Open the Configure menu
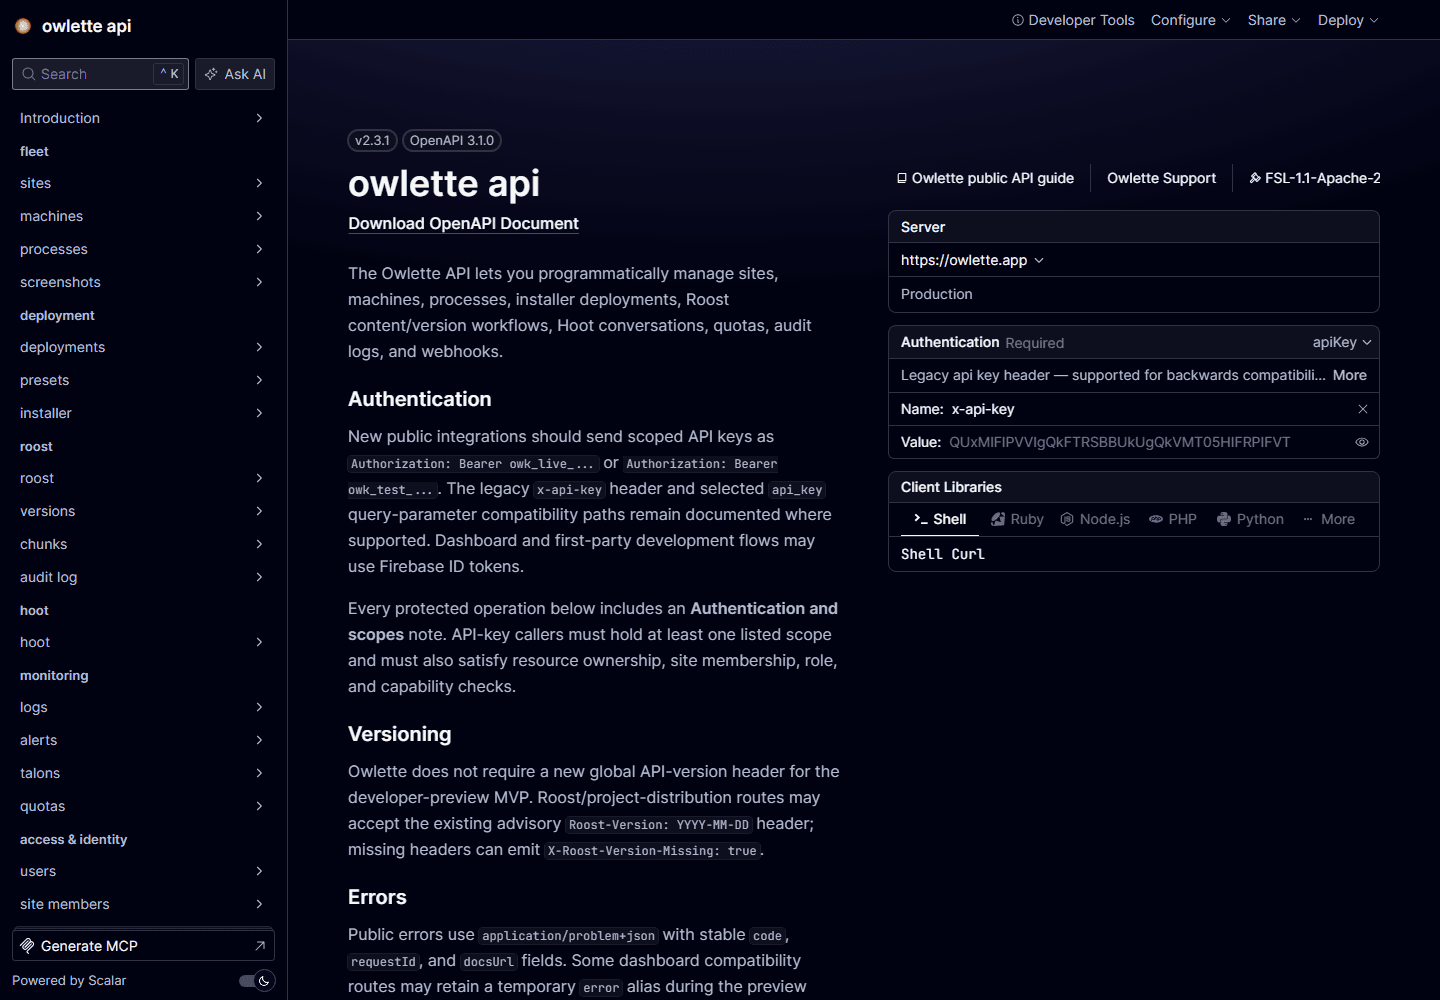 click(x=1190, y=20)
